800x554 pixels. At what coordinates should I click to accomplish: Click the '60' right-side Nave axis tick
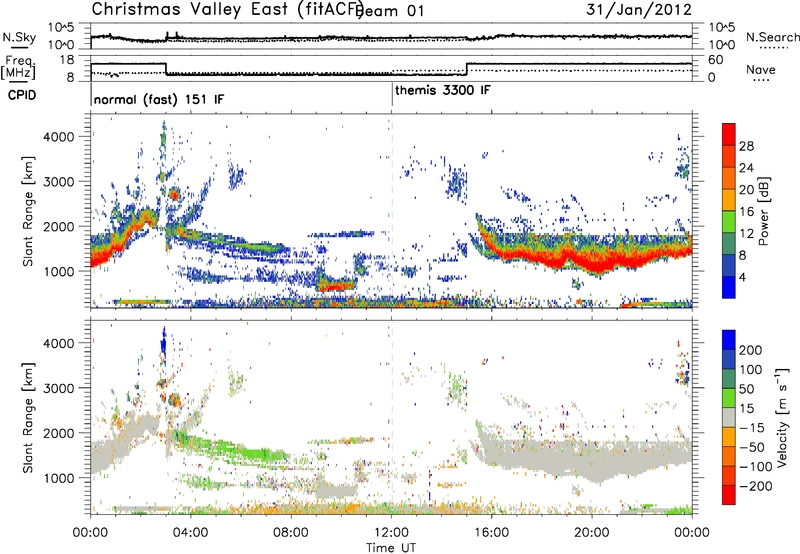(716, 60)
